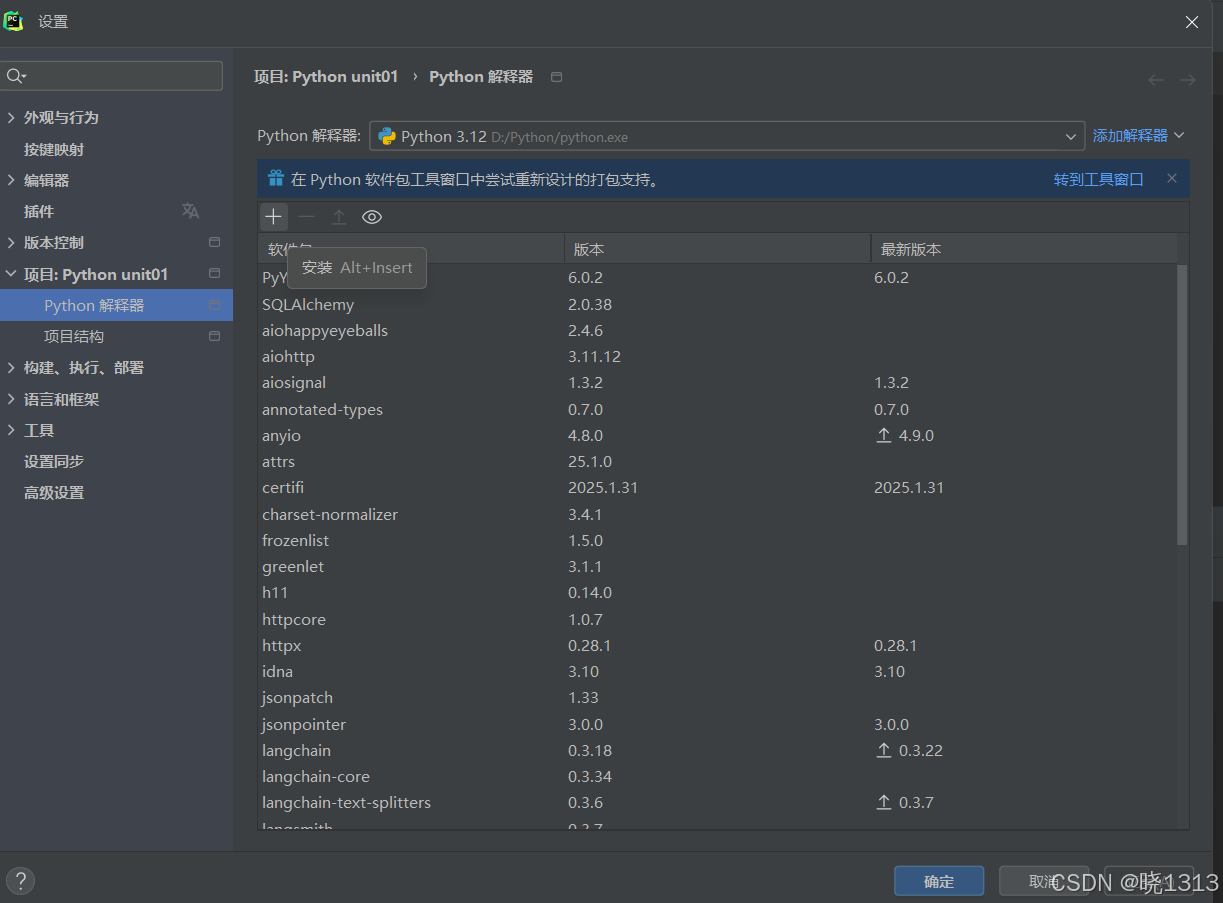Toggle the eye icon to show early releases
Screen dimensions: 1223x903
(372, 217)
